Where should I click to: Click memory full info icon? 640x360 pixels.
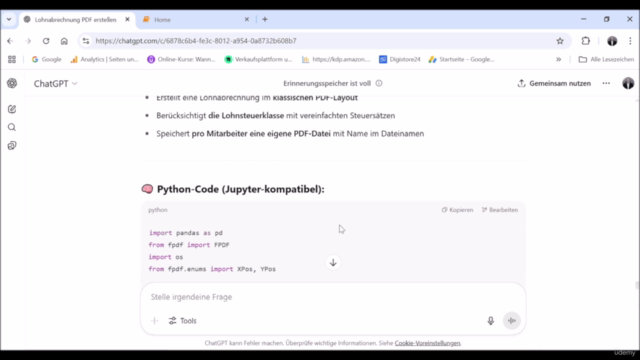pyautogui.click(x=379, y=83)
